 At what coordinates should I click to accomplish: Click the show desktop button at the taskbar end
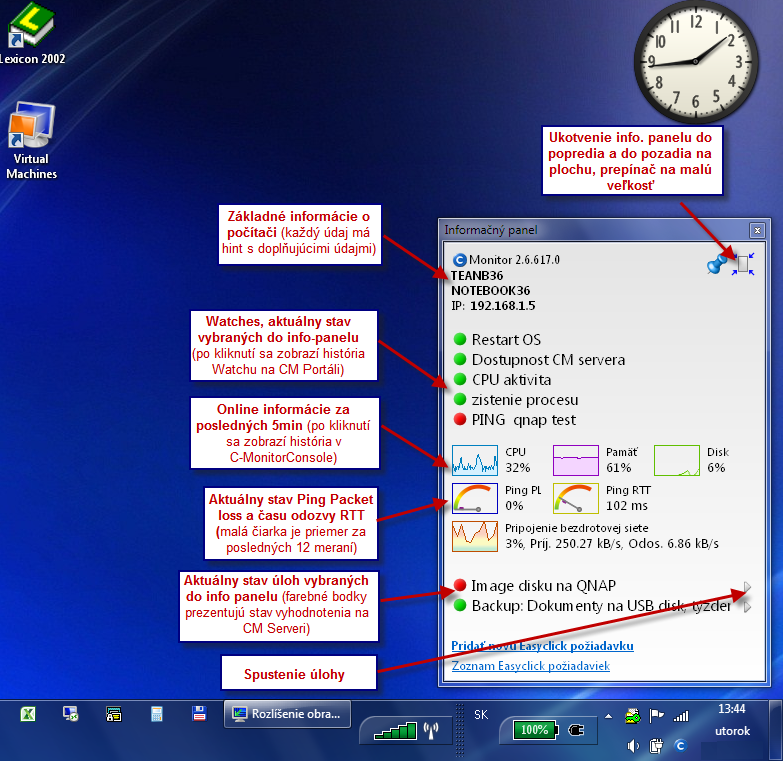776,730
